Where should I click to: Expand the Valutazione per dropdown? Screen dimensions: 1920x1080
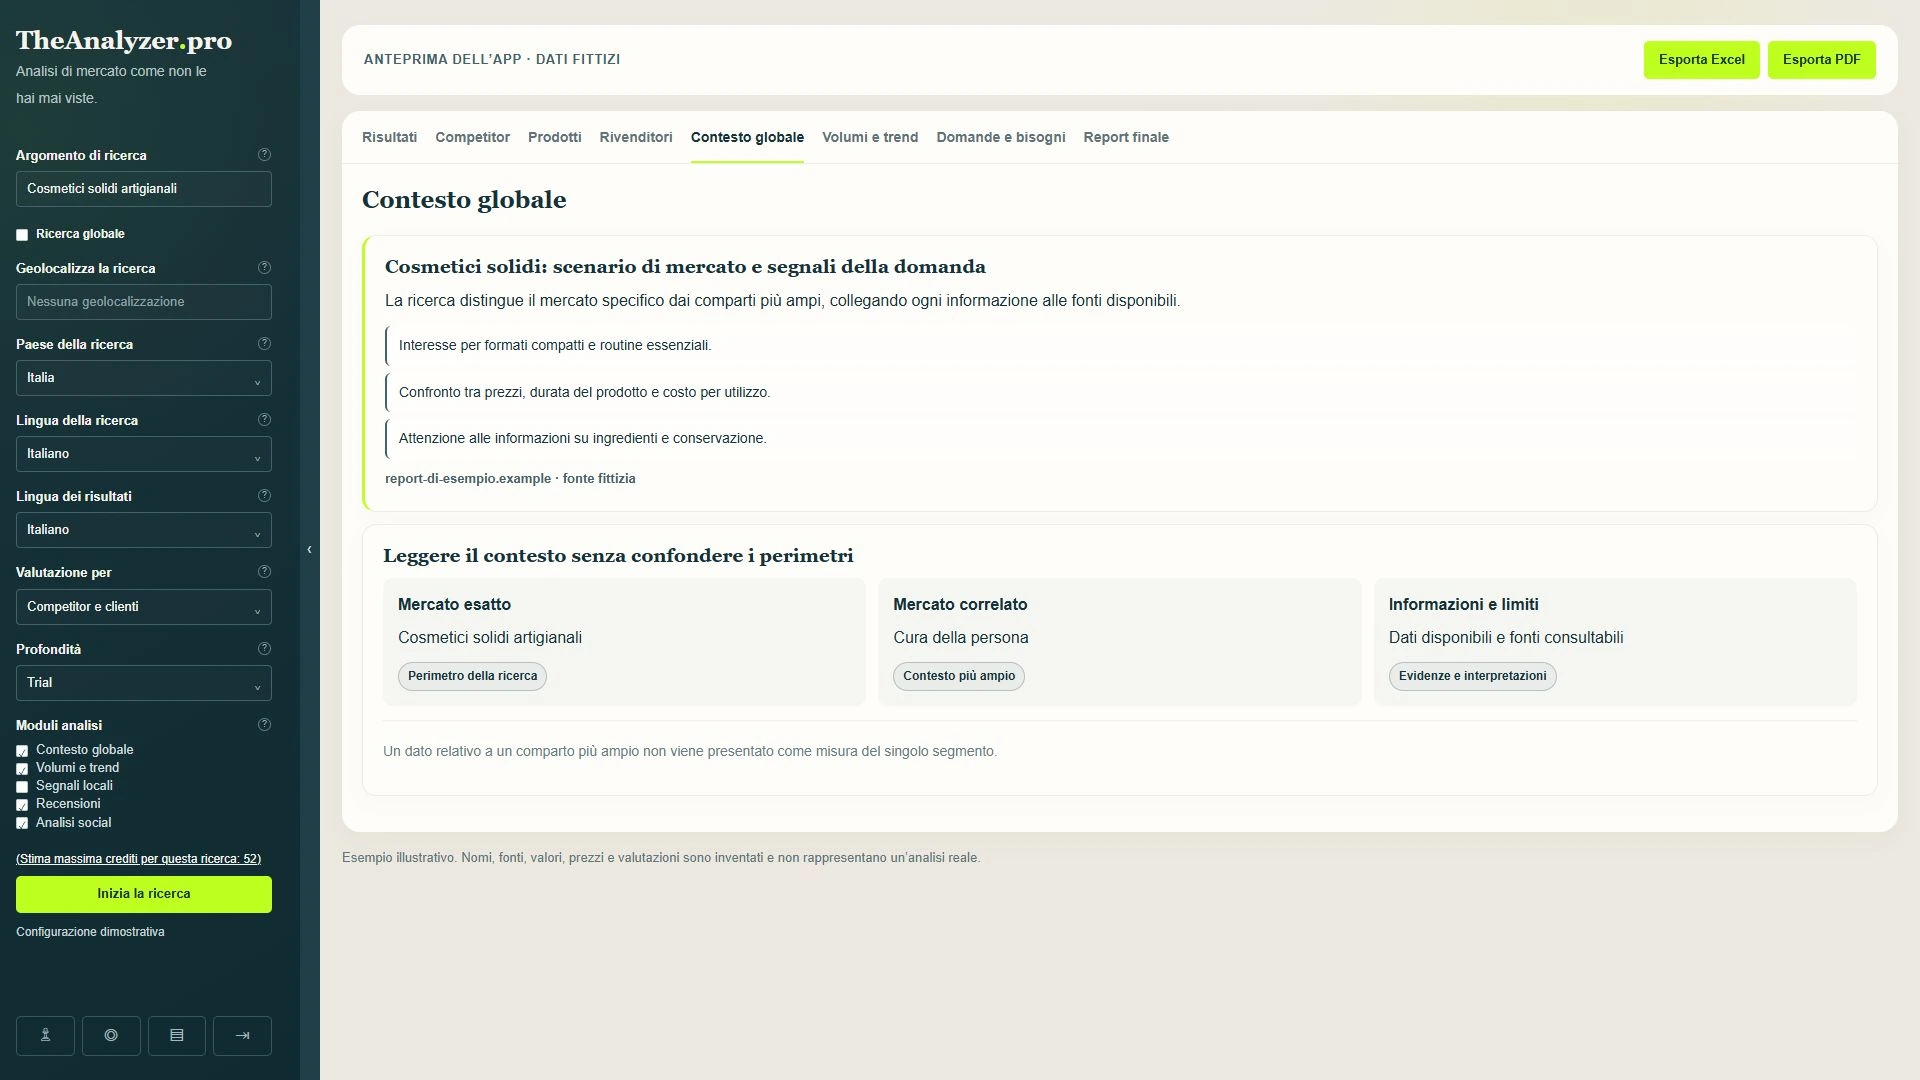click(144, 607)
